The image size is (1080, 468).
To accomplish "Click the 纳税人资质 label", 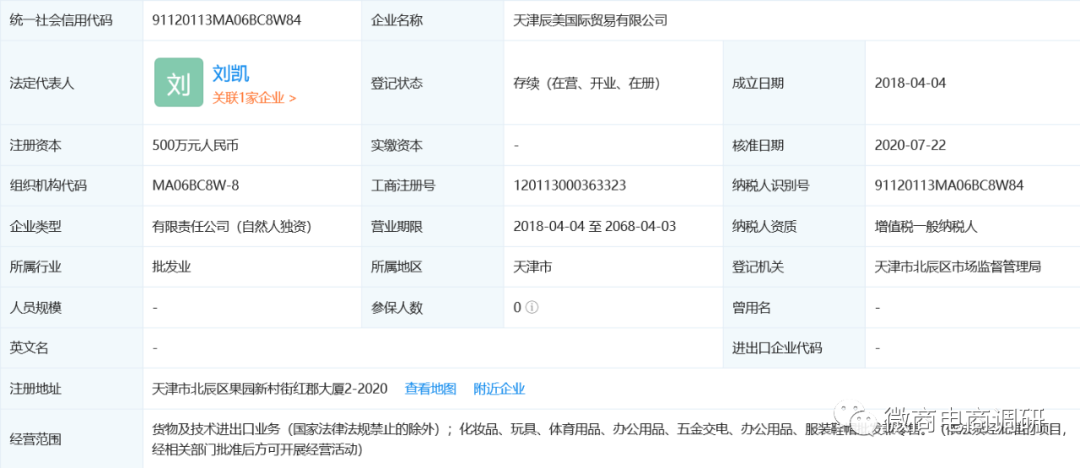I will pyautogui.click(x=765, y=226).
